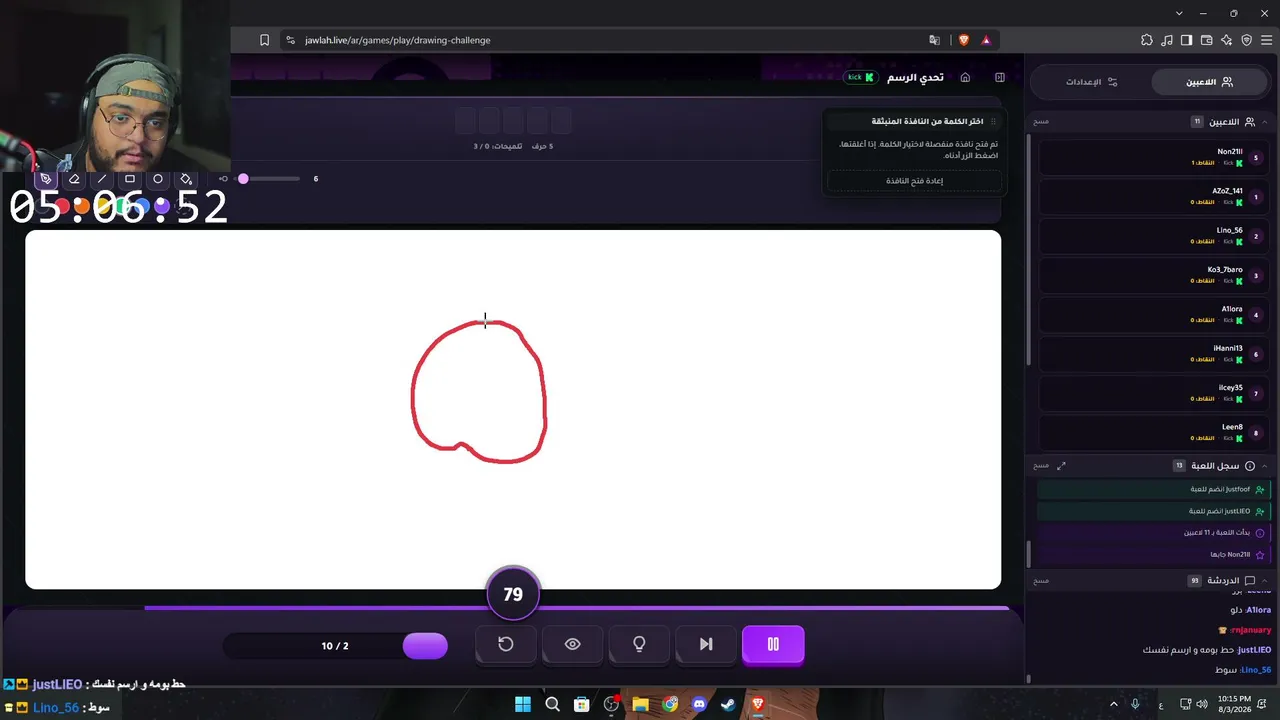1280x720 pixels.
Task: Open the browser hamburger main menu
Action: [x=1266, y=40]
